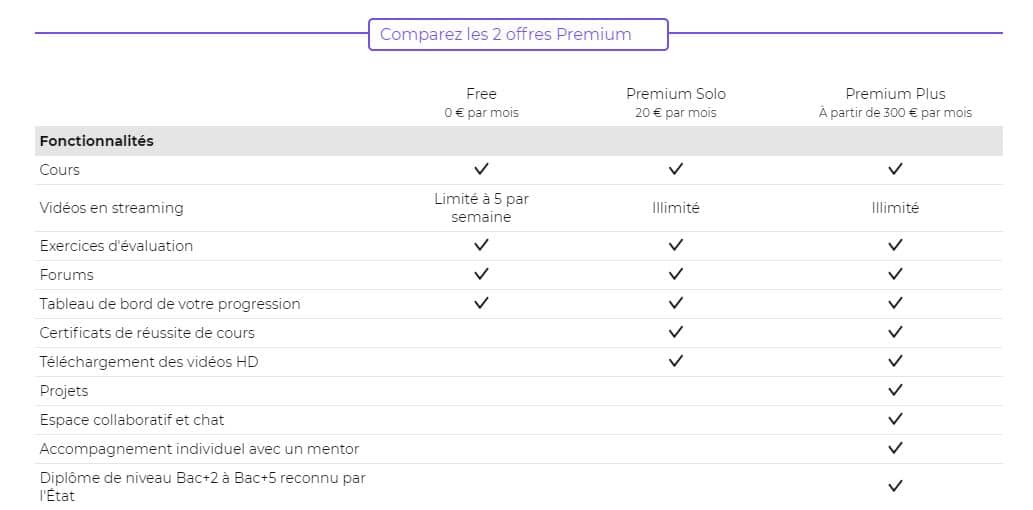The width and height of the screenshot is (1033, 510).
Task: Click "Limité à 5 par semaine" text
Action: [x=481, y=208]
